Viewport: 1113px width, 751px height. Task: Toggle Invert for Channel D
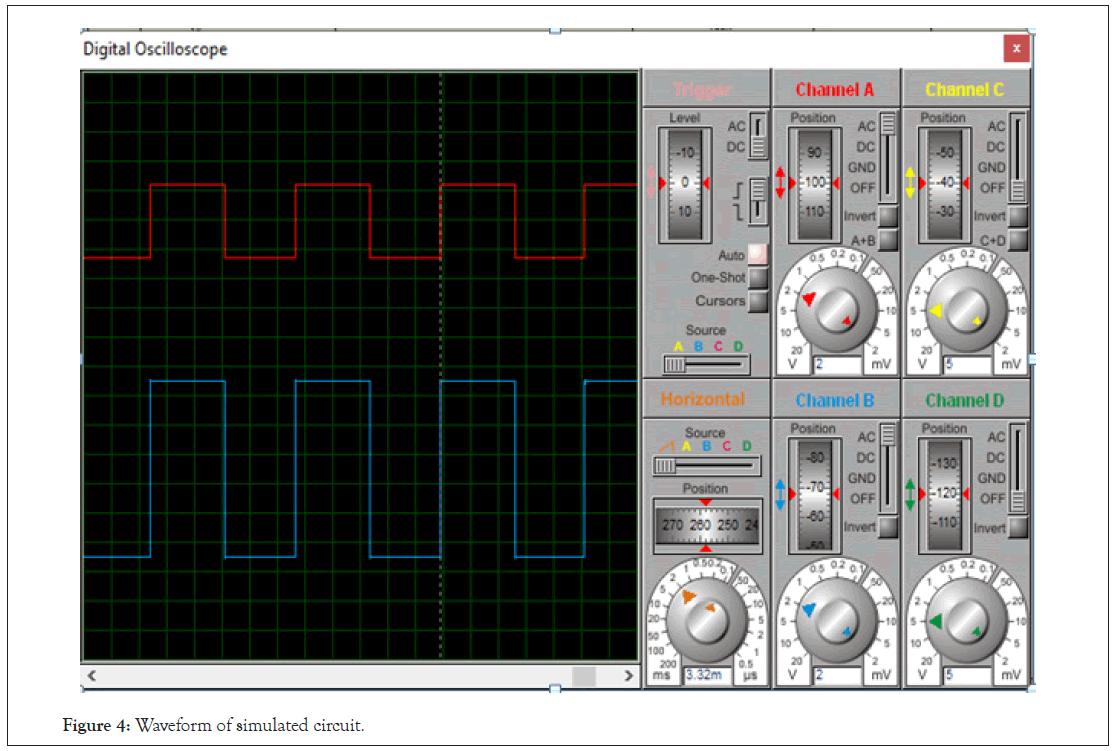coord(1018,528)
